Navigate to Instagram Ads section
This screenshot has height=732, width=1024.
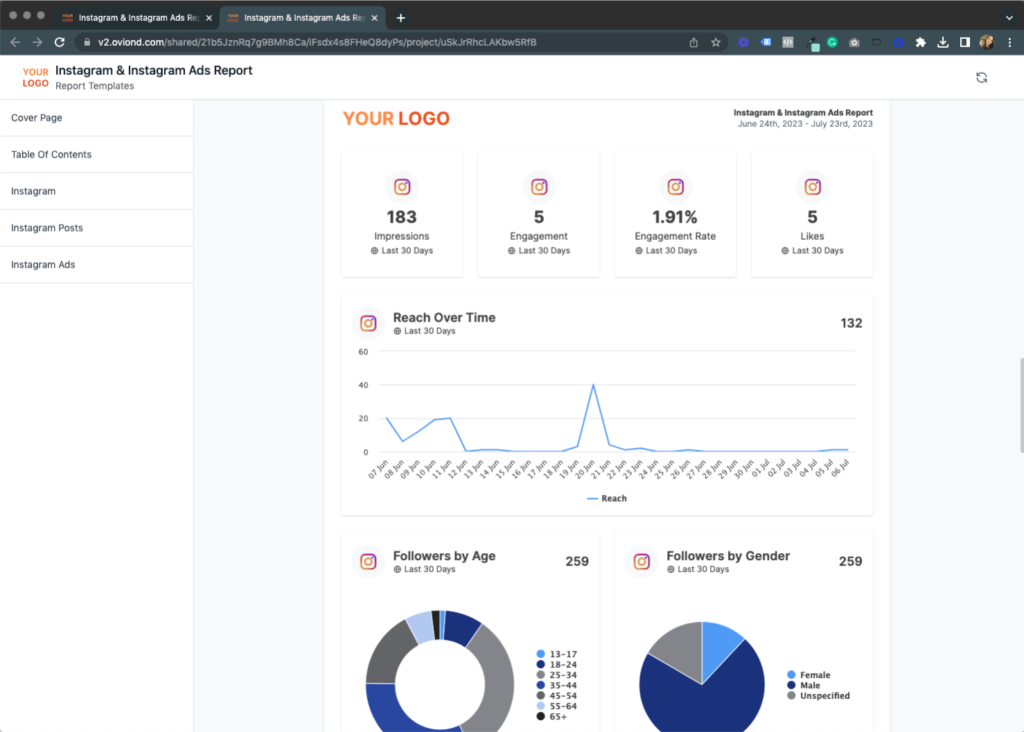(97, 264)
